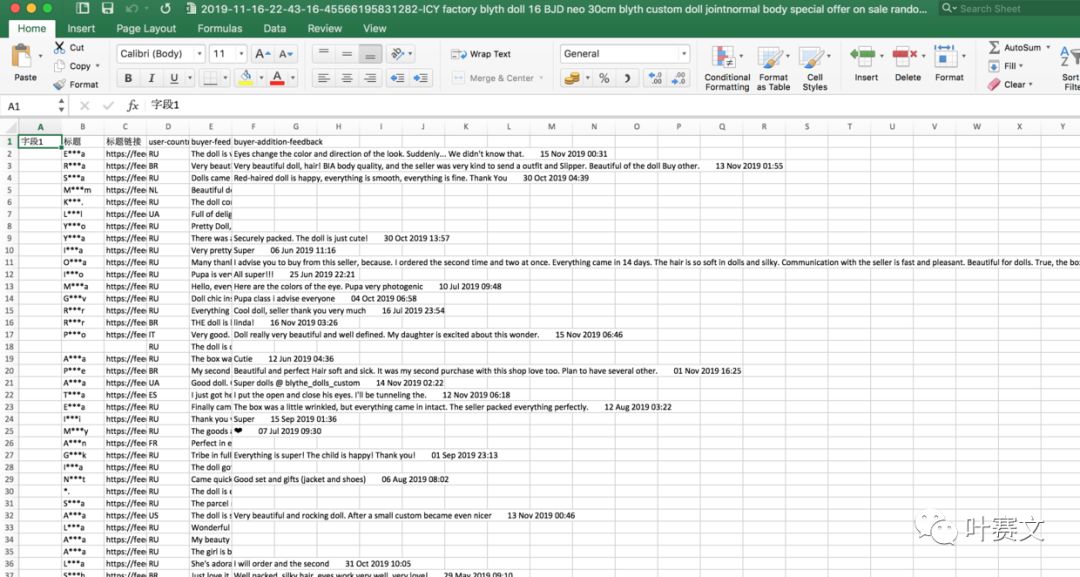Open the Page Layout tab
This screenshot has width=1080, height=577.
146,29
